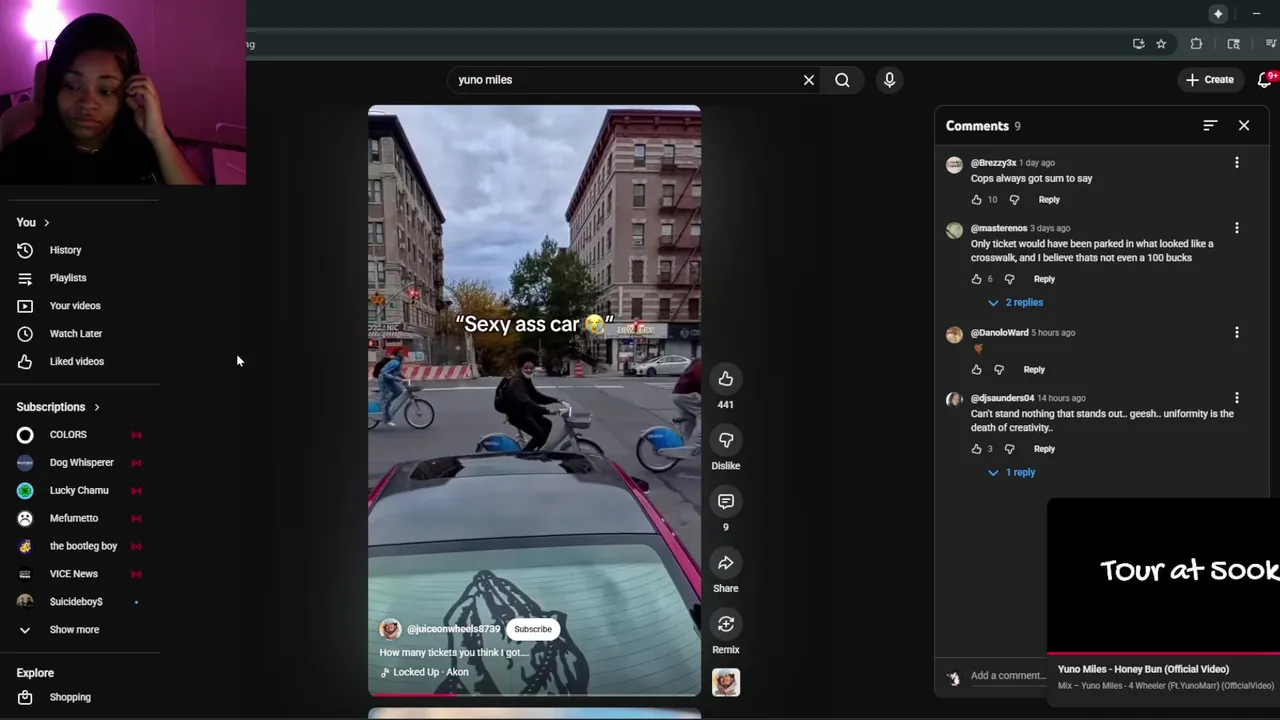Reply to the @DanoloWard comment

coord(1034,370)
